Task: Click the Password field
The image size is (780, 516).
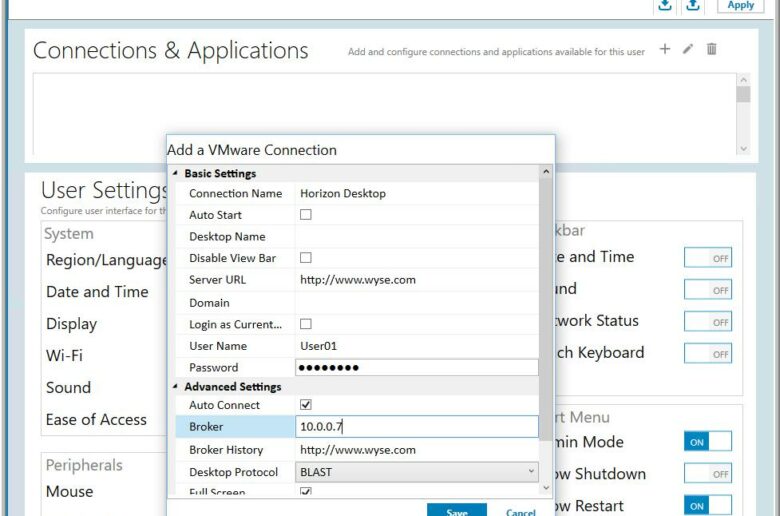Action: [416, 367]
